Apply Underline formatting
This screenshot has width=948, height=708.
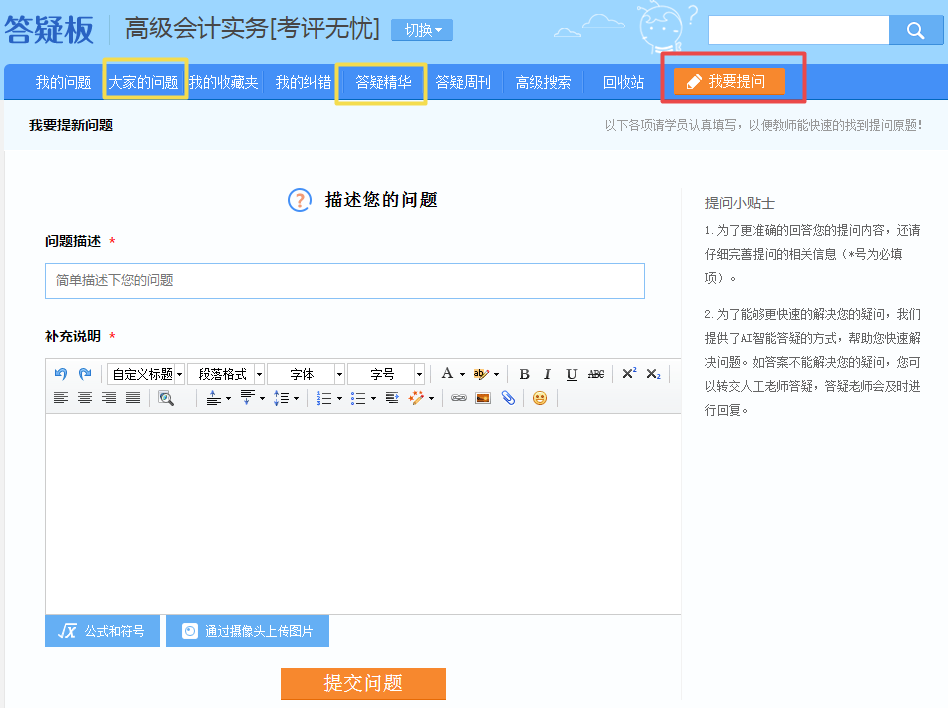[571, 373]
